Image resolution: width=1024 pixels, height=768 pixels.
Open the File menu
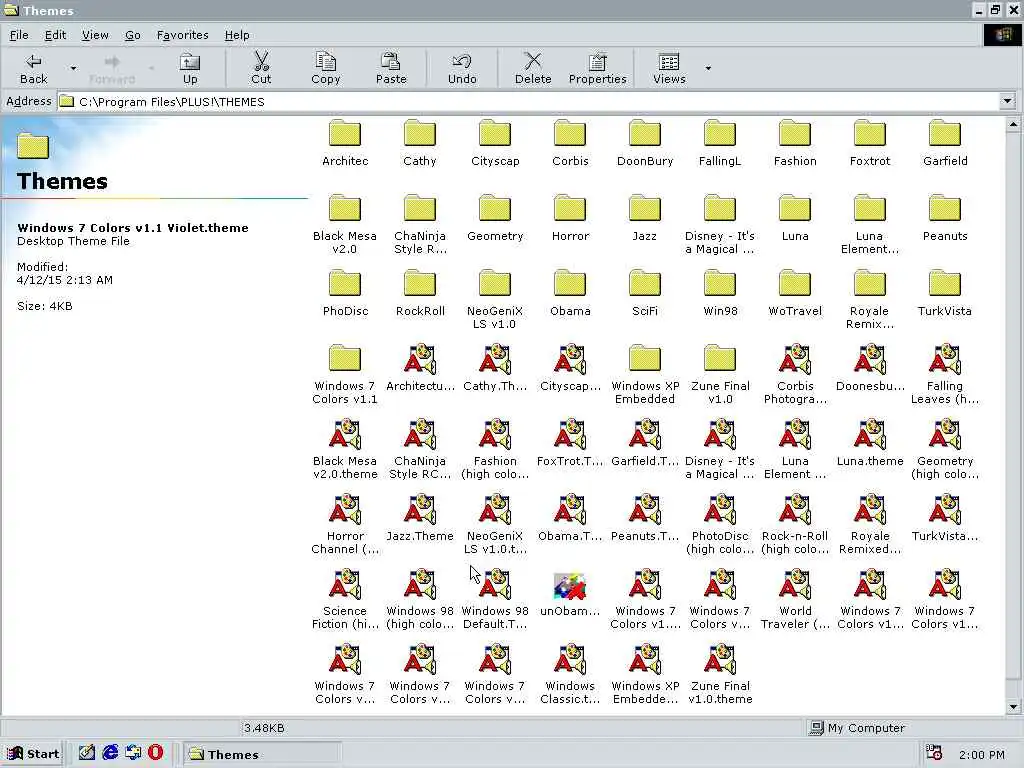coord(19,35)
